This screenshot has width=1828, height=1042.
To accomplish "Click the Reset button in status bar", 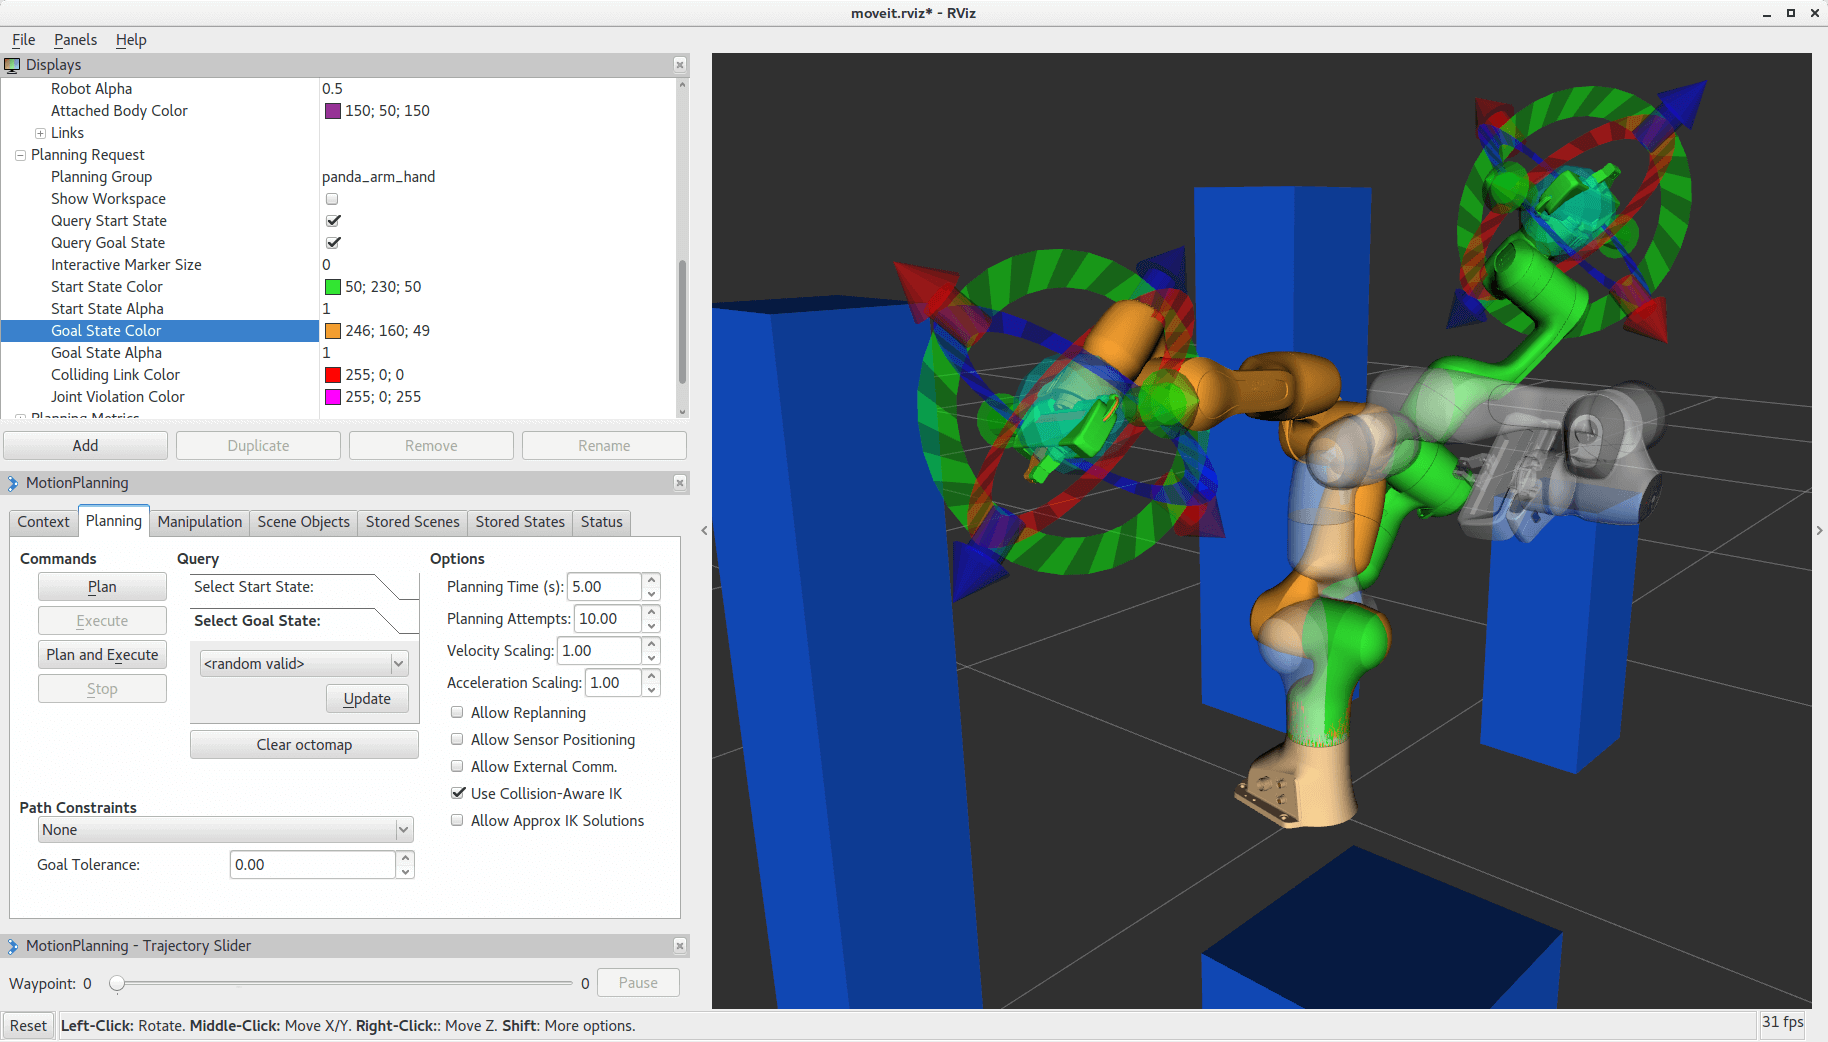I will click(x=28, y=1026).
